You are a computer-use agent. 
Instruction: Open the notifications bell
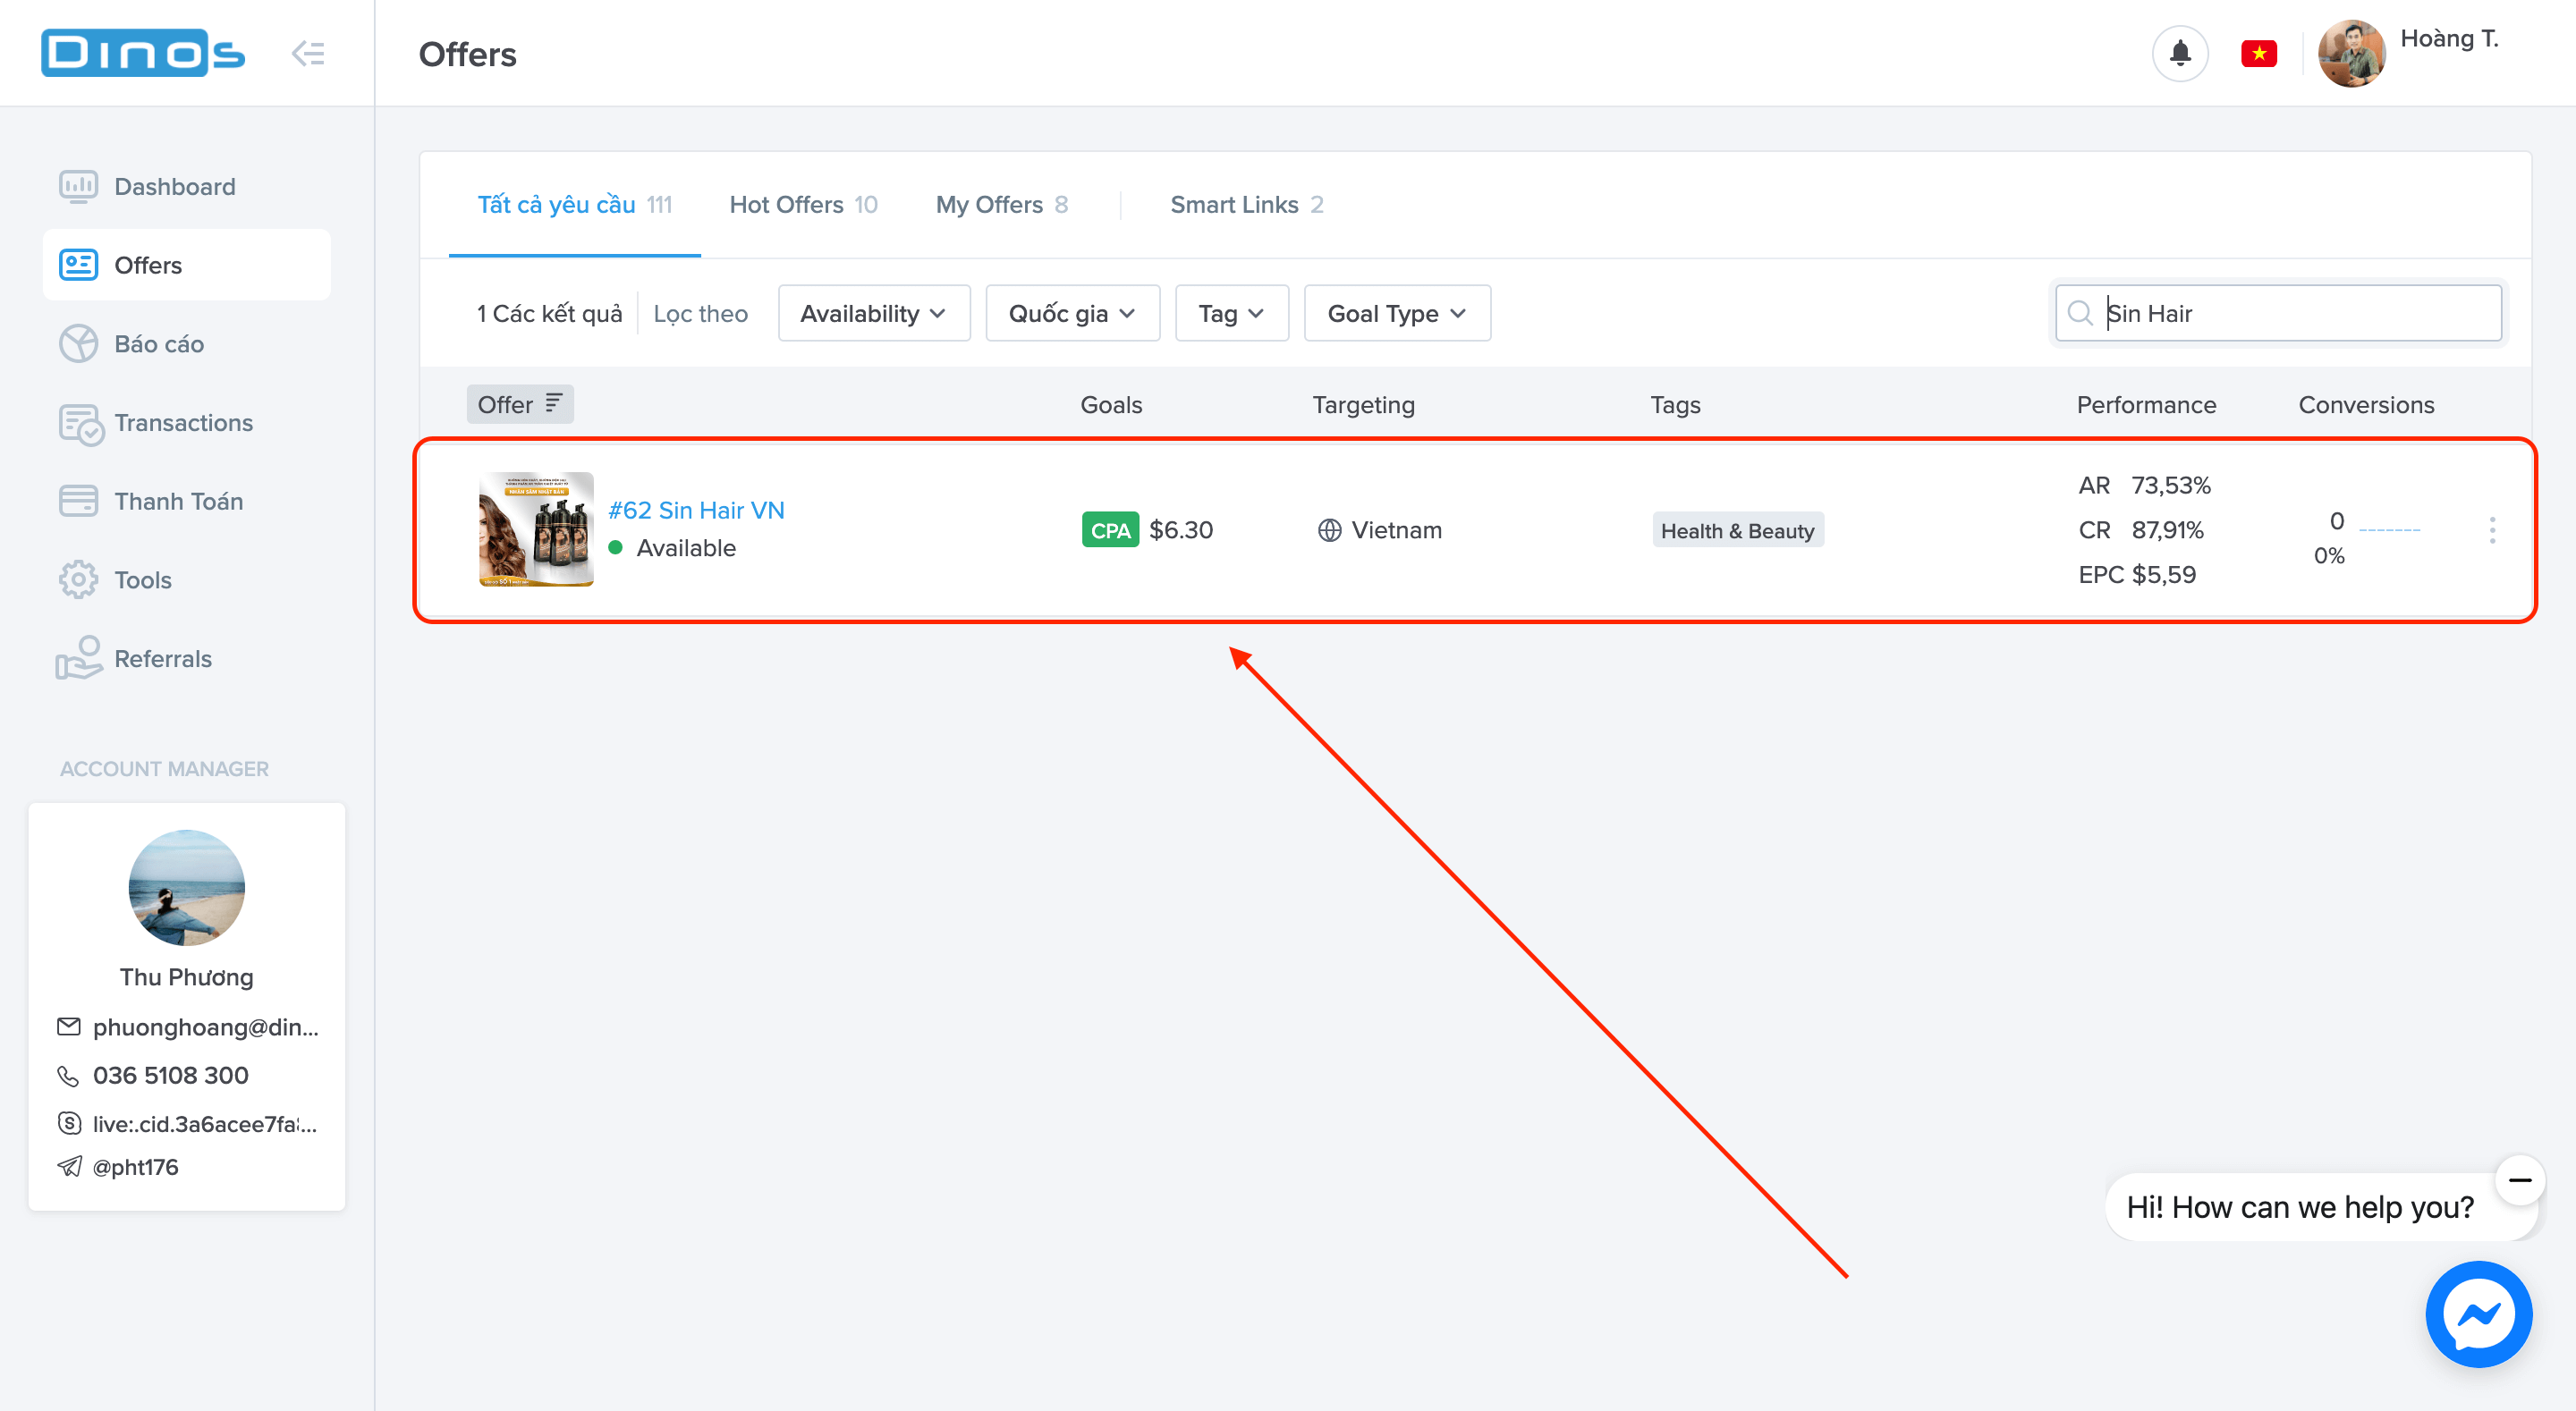click(x=2180, y=53)
